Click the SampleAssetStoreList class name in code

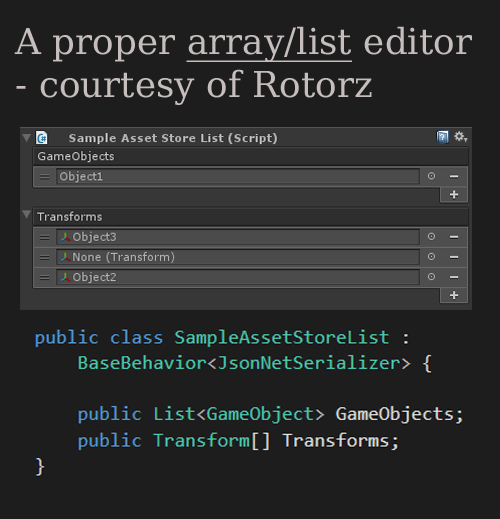tap(282, 337)
